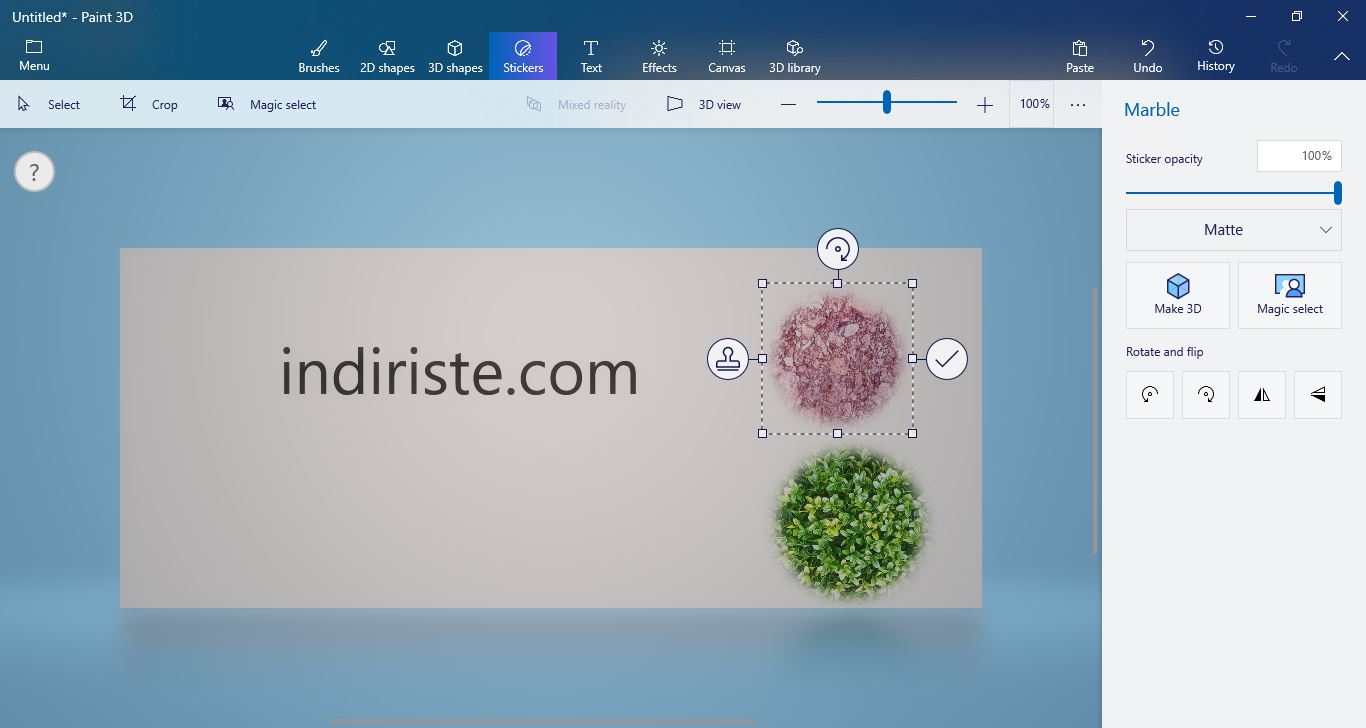The image size is (1366, 728).
Task: Click the vertical scrollbar
Action: (1096, 420)
